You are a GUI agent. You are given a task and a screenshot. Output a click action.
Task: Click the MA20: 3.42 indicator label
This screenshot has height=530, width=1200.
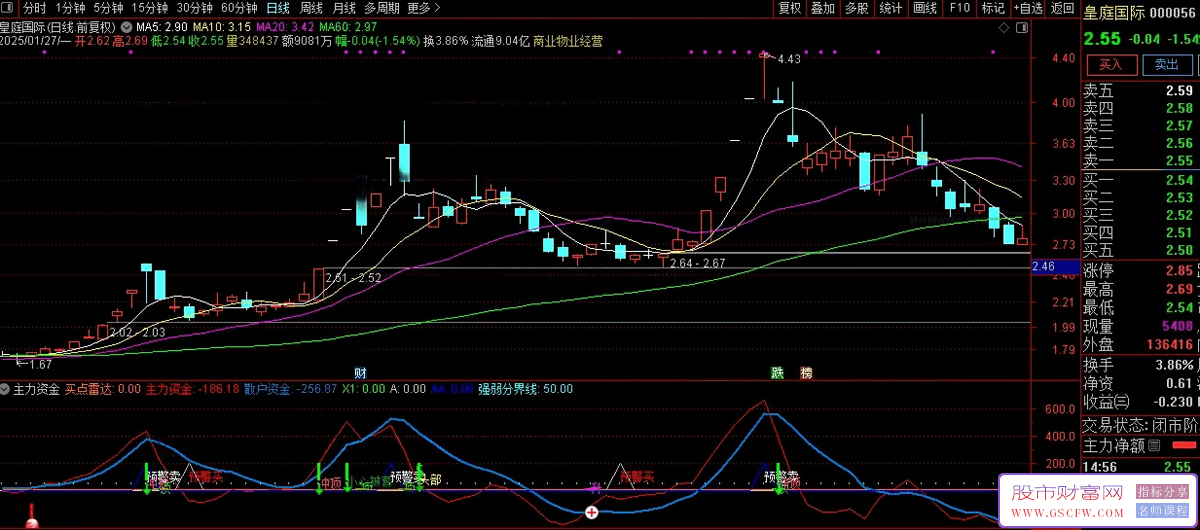click(x=286, y=26)
